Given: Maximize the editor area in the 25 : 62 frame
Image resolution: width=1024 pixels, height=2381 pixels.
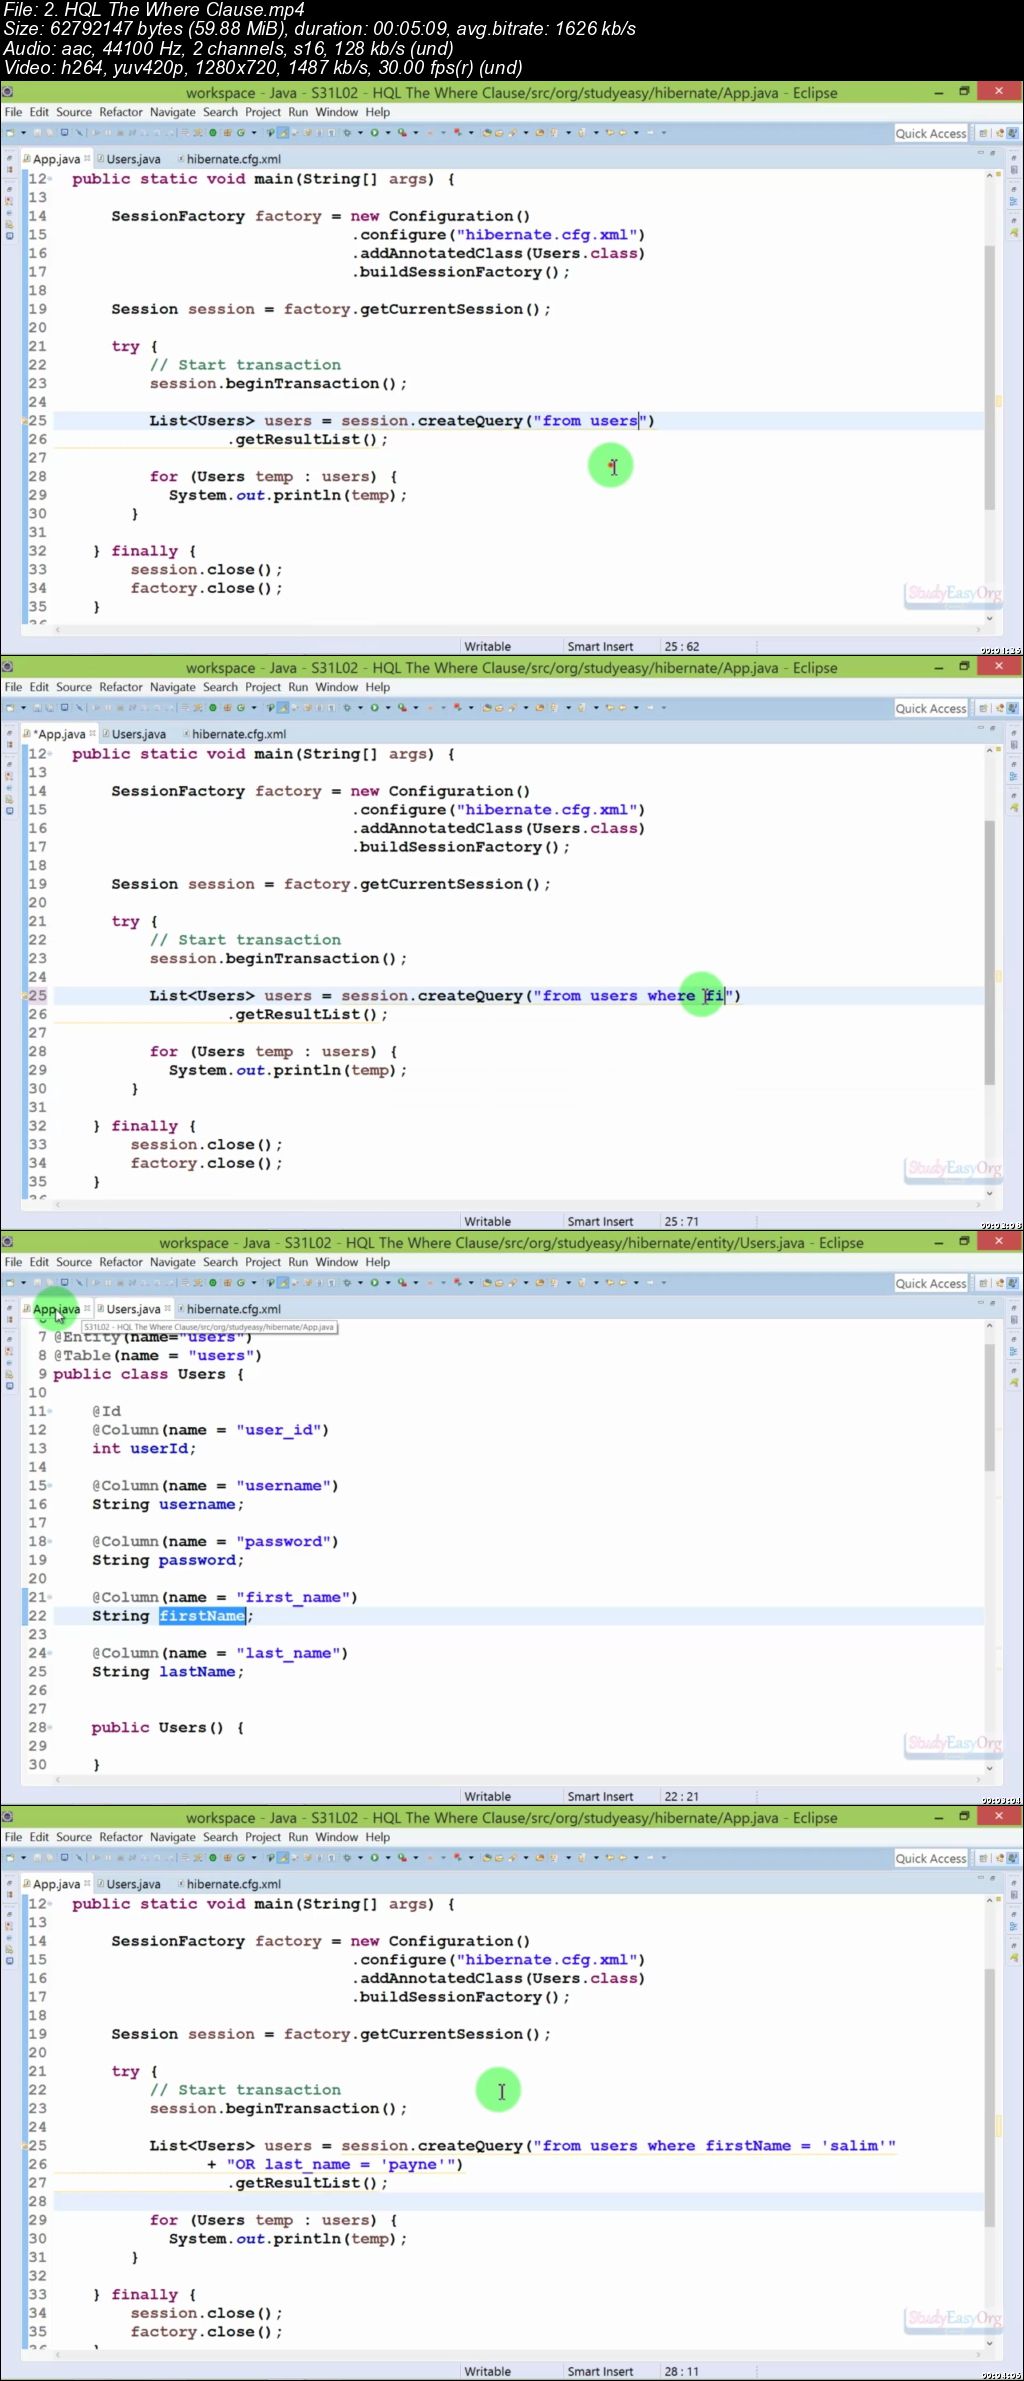Looking at the screenshot, I should pyautogui.click(x=993, y=152).
